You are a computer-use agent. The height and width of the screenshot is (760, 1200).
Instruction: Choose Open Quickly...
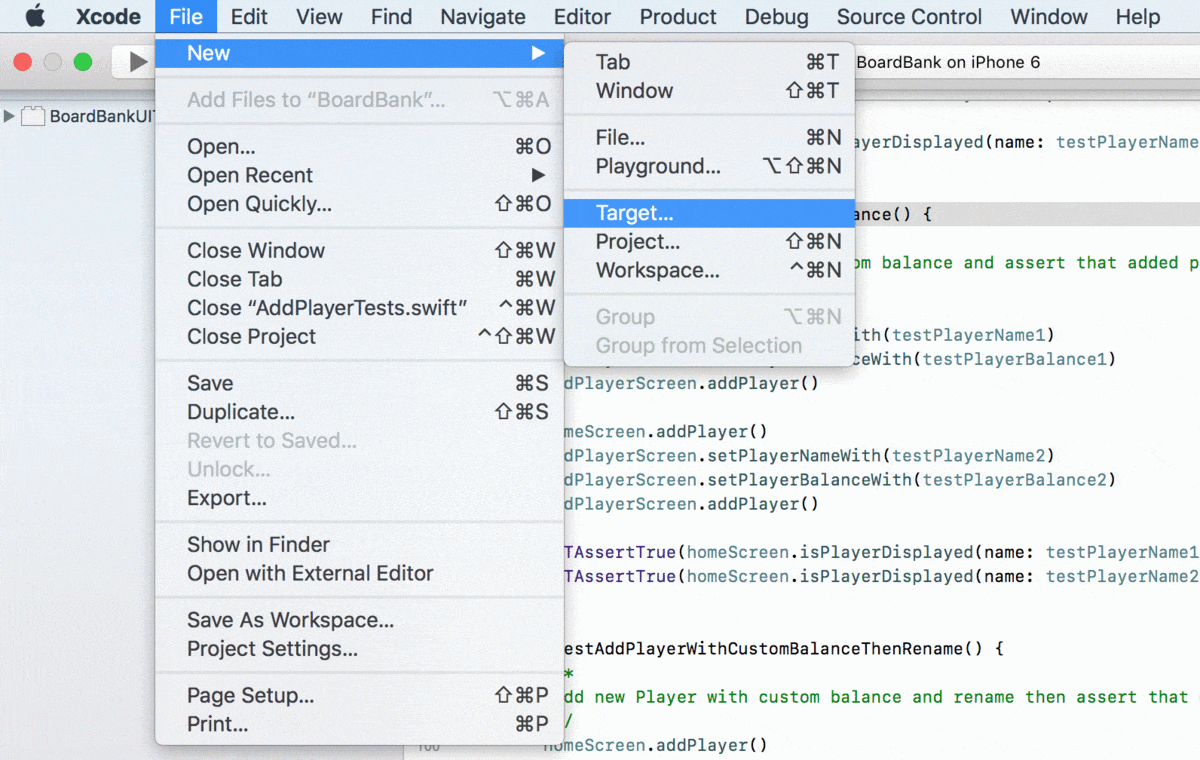click(359, 204)
